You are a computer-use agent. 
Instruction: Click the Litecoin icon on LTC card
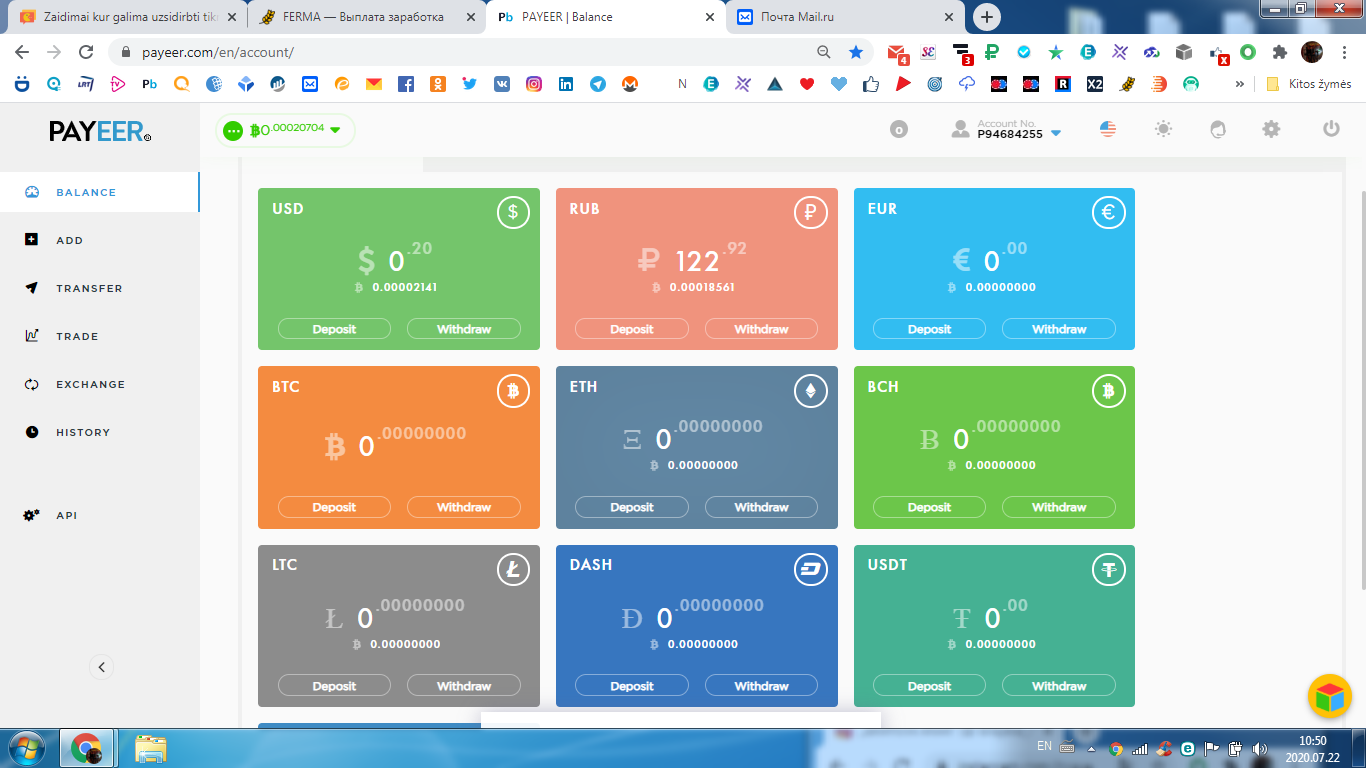[513, 570]
